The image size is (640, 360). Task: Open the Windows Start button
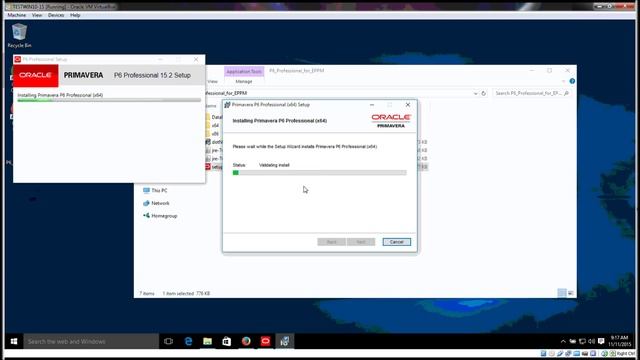click(x=14, y=341)
